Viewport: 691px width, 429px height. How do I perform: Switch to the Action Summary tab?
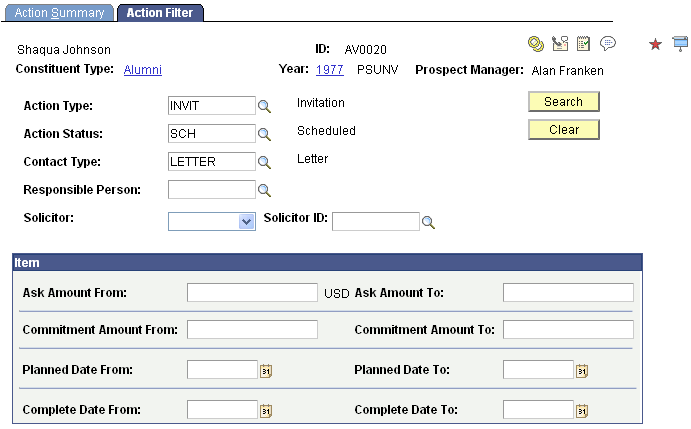click(x=59, y=13)
